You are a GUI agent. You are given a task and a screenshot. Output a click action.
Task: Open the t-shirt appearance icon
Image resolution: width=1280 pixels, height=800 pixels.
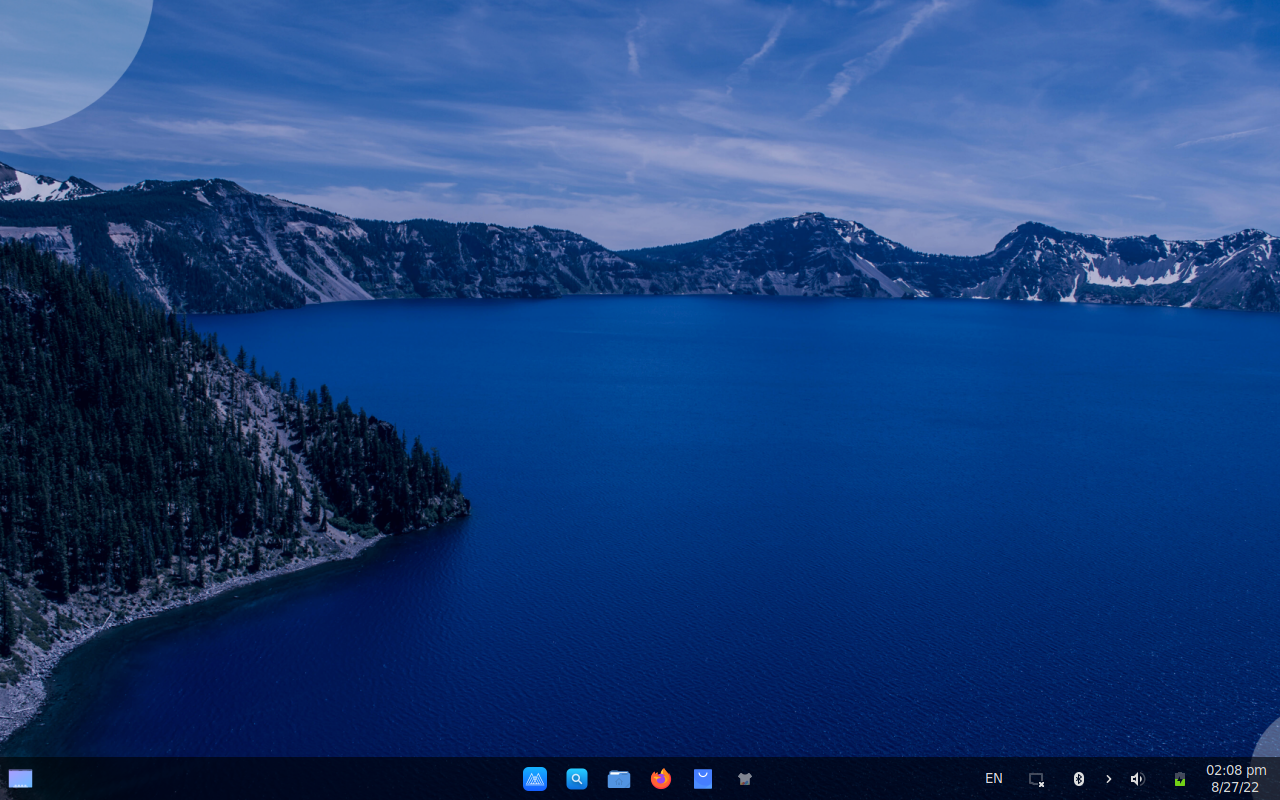[x=744, y=779]
